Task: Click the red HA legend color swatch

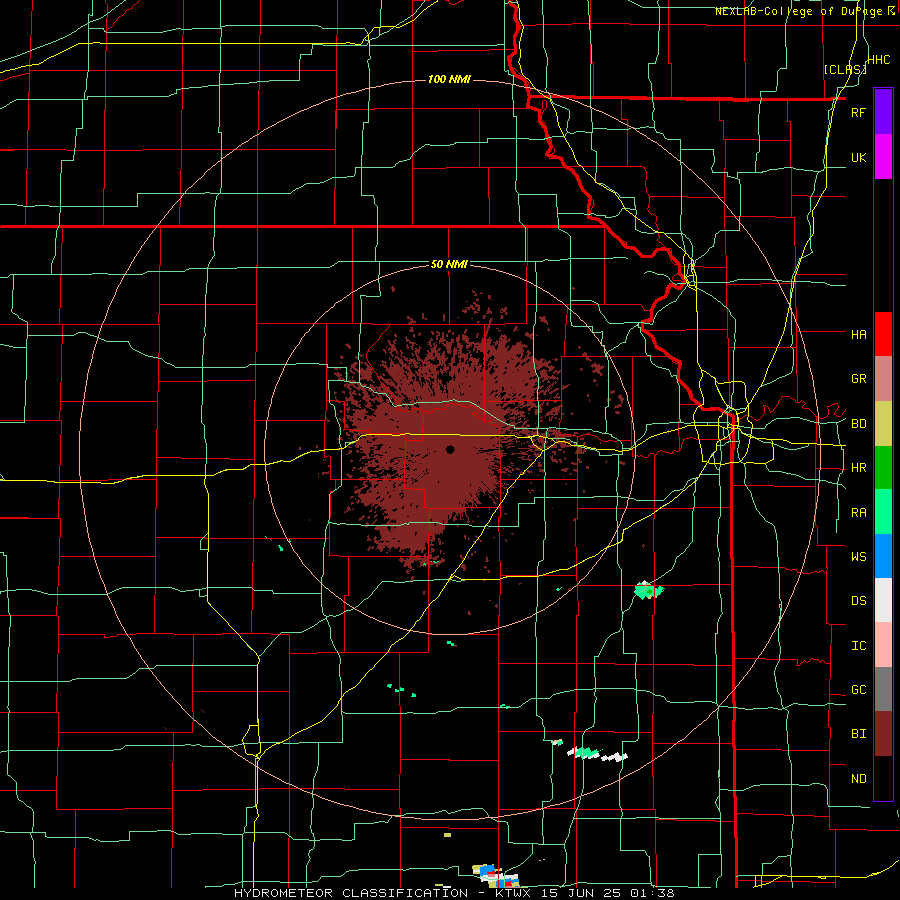Action: (x=883, y=334)
